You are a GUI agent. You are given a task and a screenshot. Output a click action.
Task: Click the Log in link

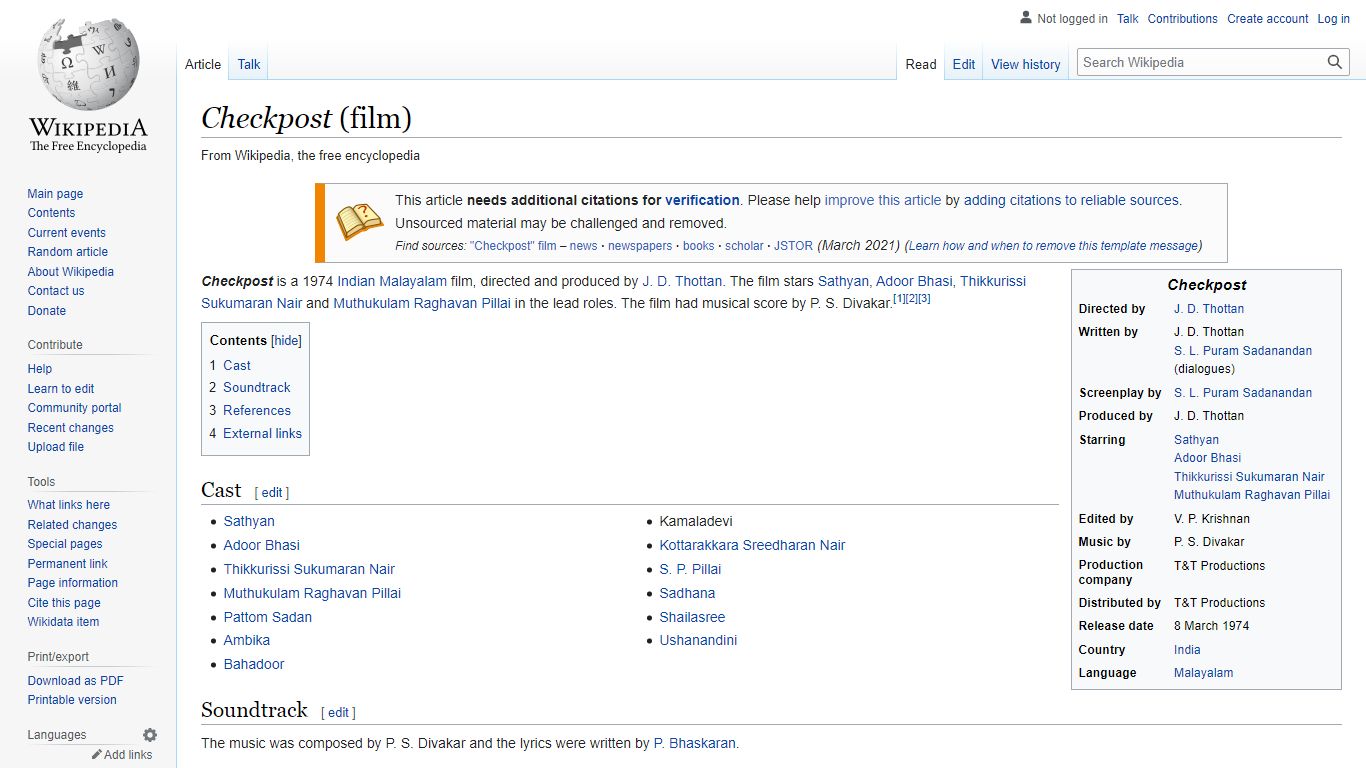coord(1334,19)
